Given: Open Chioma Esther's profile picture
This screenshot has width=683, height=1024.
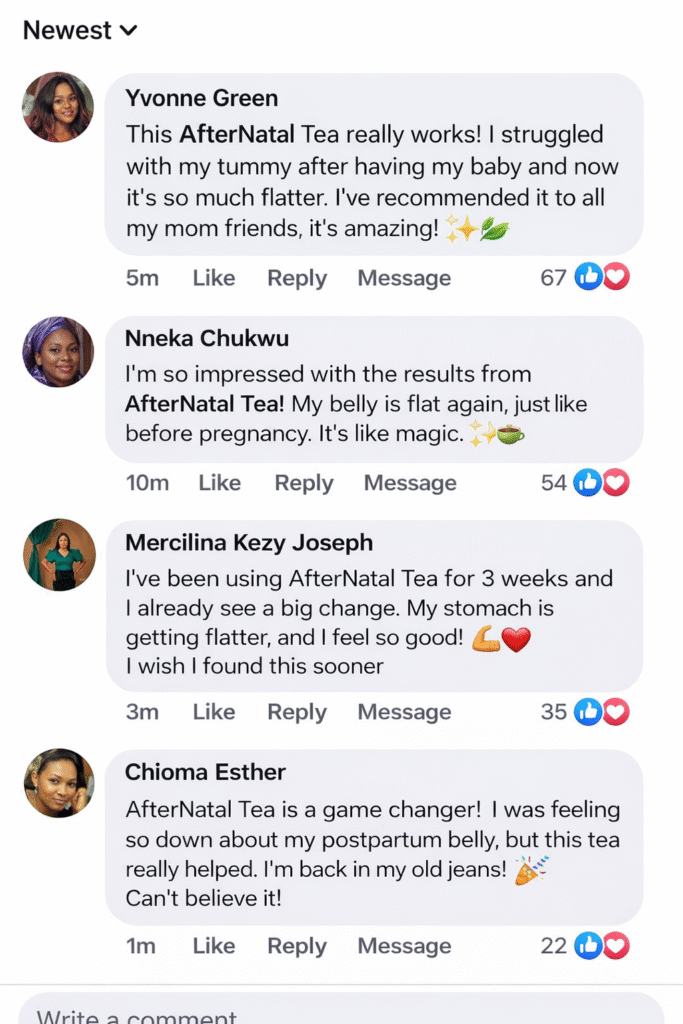Looking at the screenshot, I should tap(59, 783).
